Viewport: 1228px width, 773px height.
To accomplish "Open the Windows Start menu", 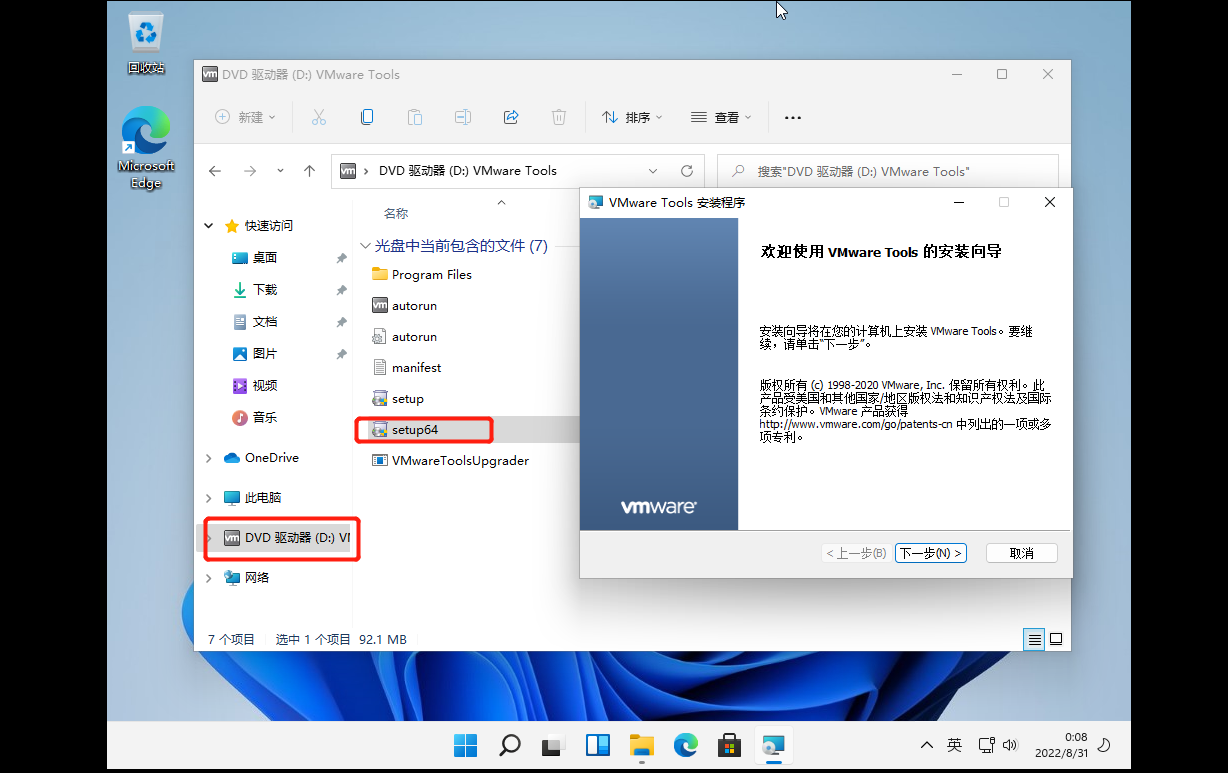I will click(x=465, y=745).
